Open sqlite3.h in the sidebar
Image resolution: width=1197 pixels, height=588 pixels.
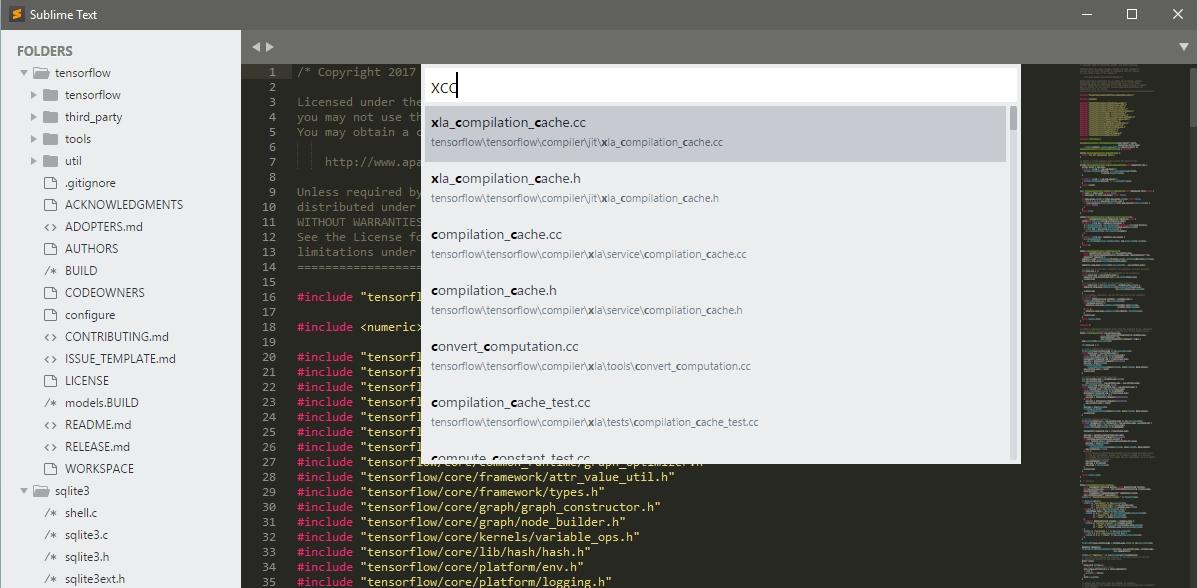pyautogui.click(x=86, y=557)
